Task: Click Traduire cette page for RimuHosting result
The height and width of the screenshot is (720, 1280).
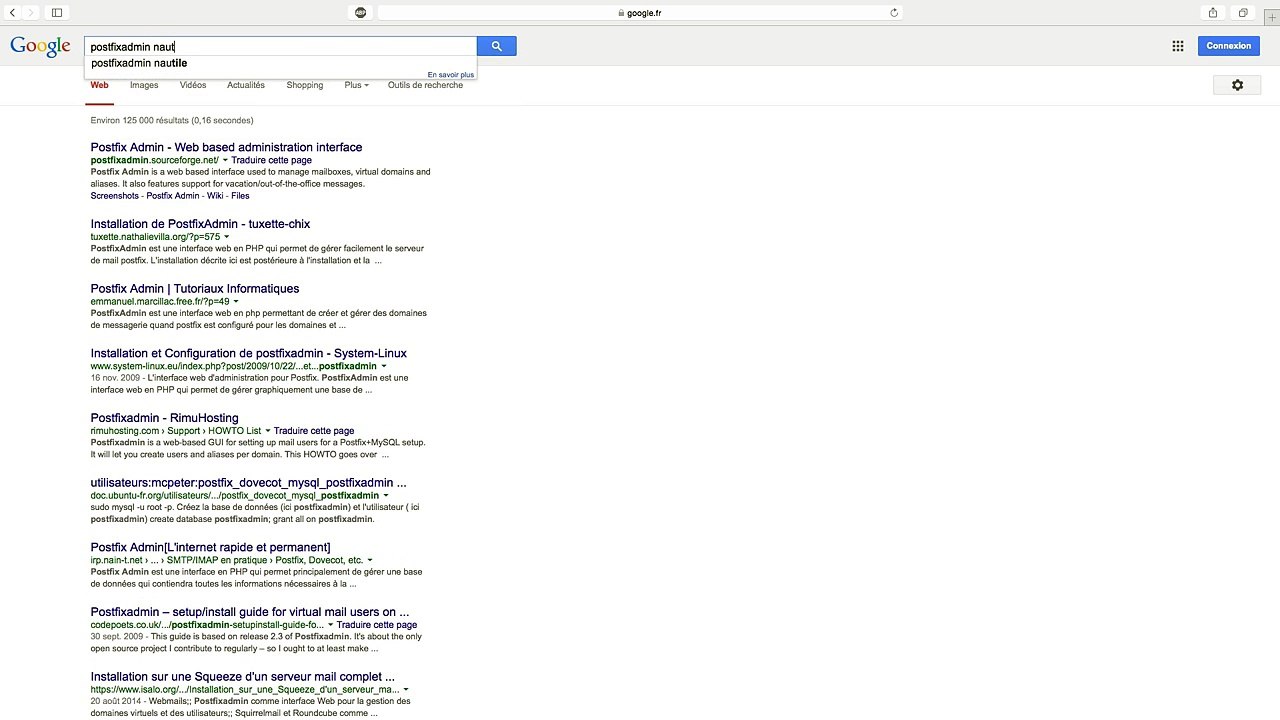Action: (x=314, y=431)
